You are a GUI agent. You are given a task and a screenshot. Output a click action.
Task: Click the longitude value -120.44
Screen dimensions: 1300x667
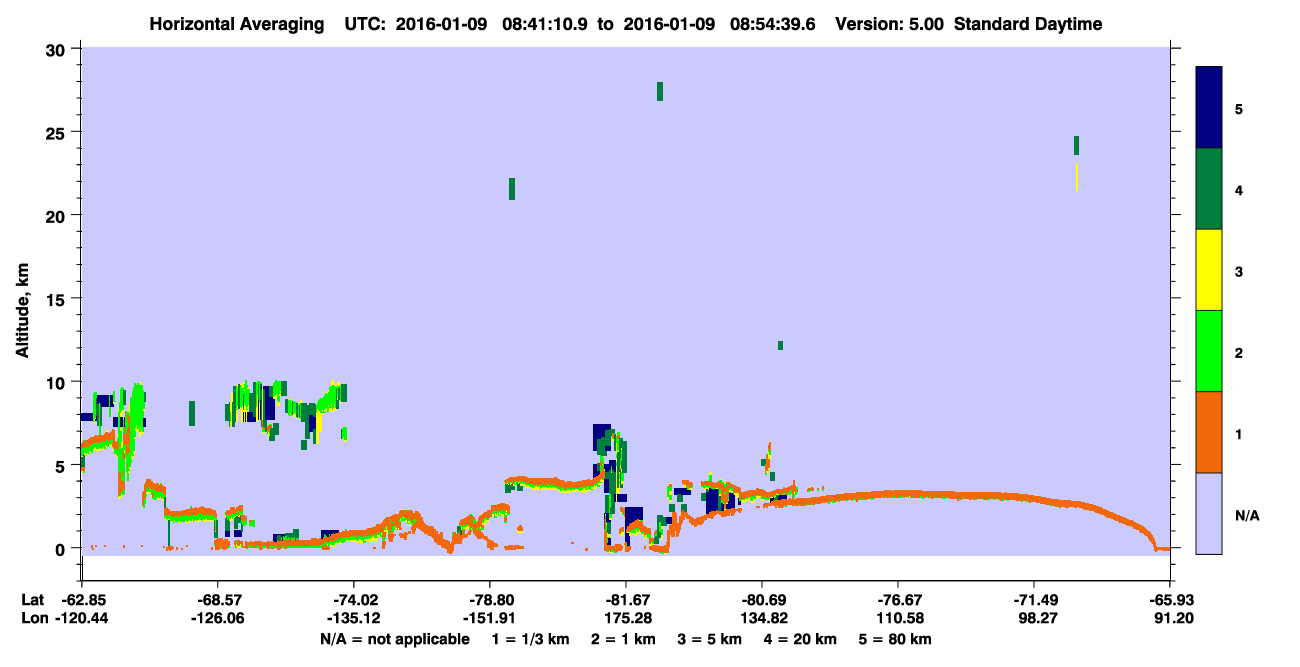point(81,618)
